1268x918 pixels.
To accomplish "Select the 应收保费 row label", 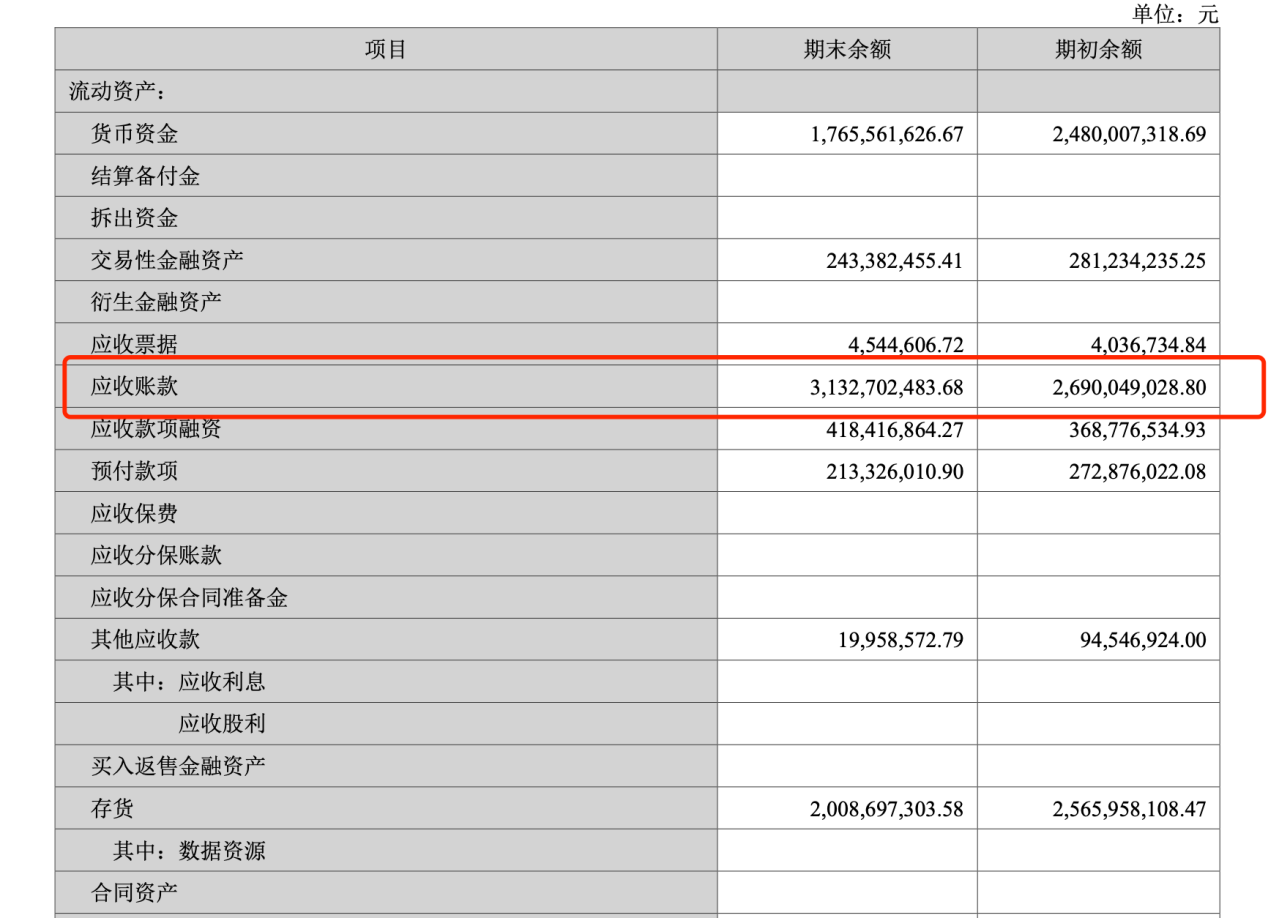I will (x=134, y=514).
